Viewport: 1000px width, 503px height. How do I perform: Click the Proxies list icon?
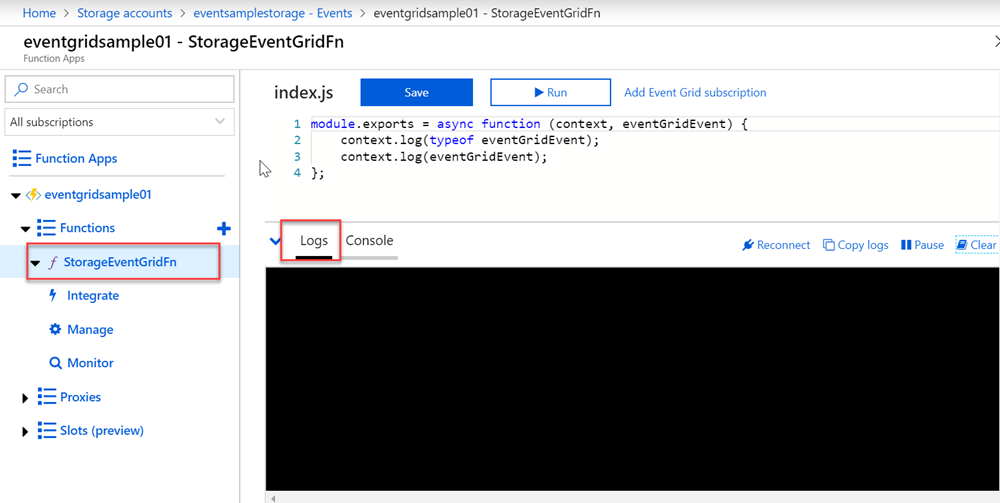[x=47, y=397]
